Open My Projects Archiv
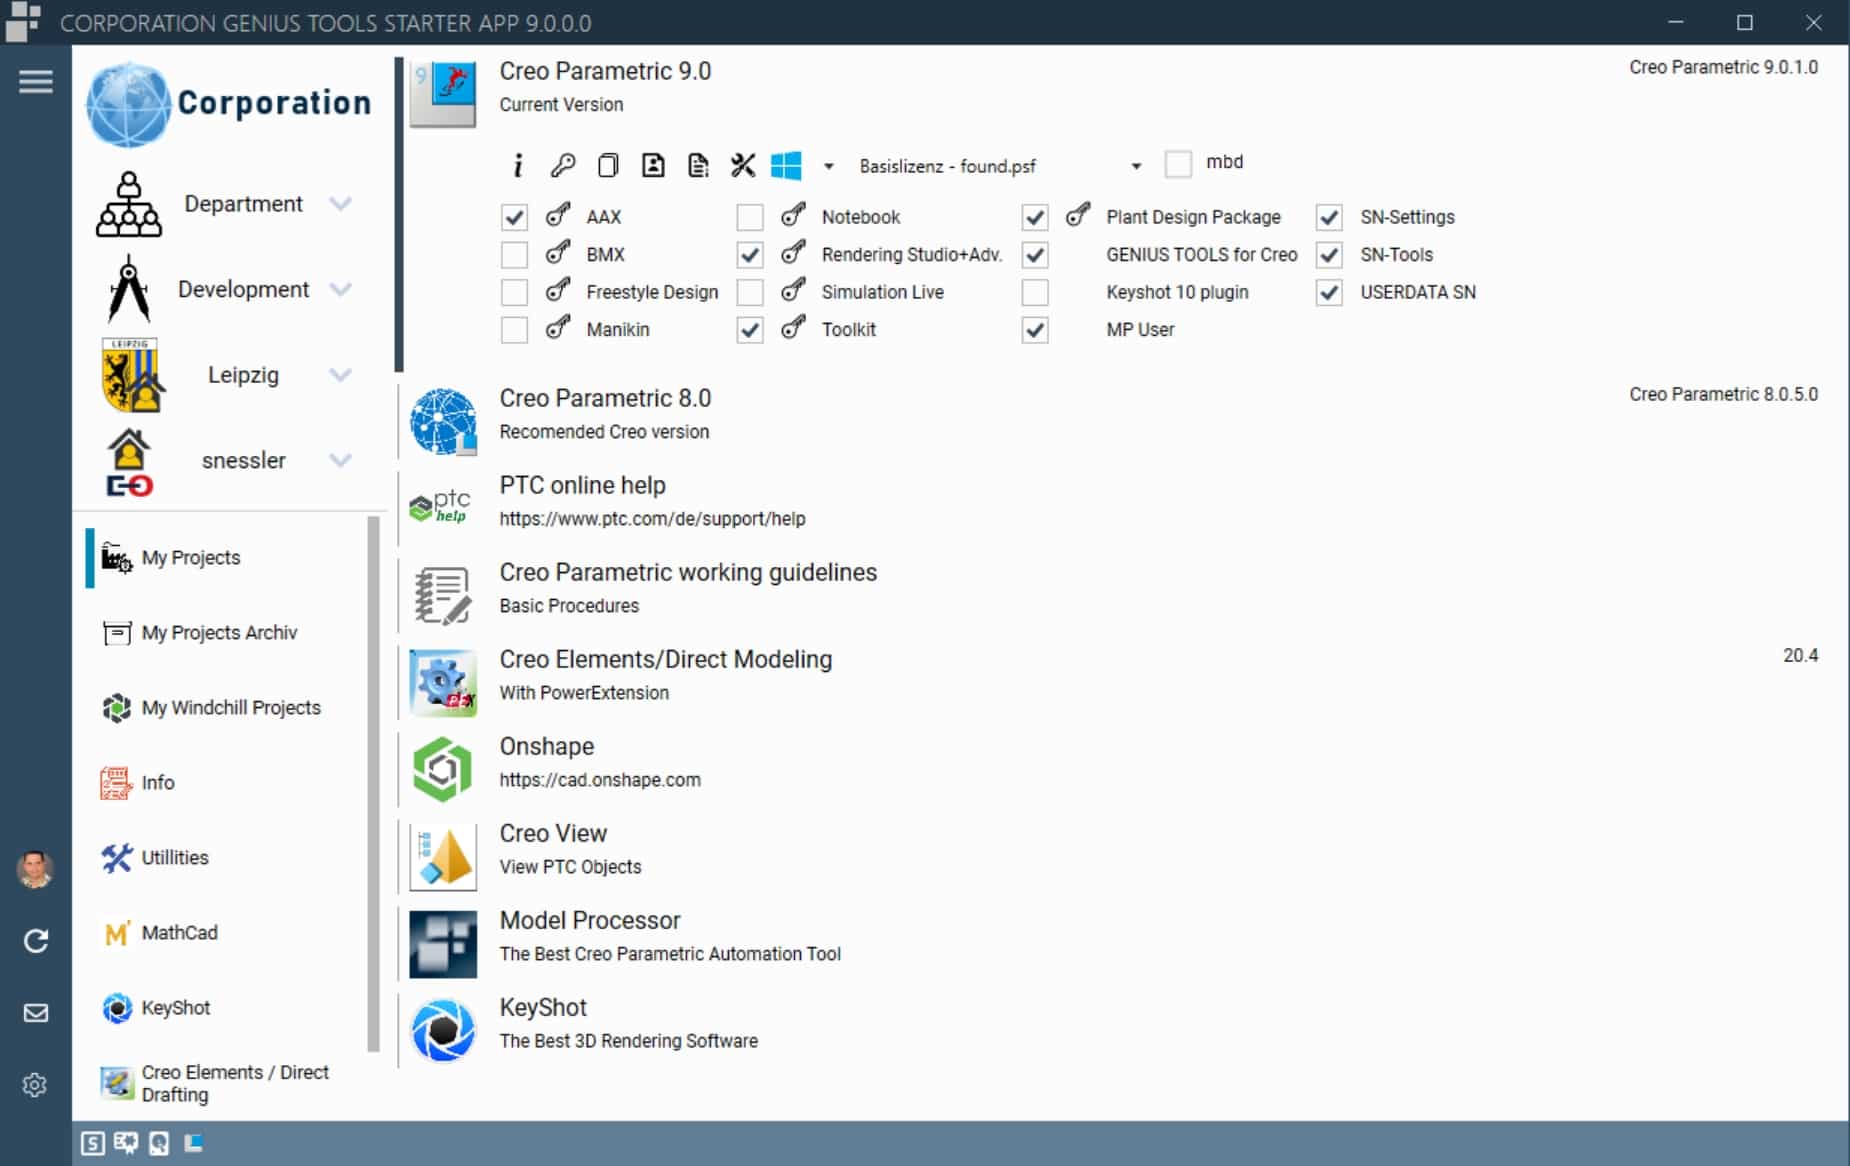This screenshot has width=1850, height=1166. coord(225,633)
